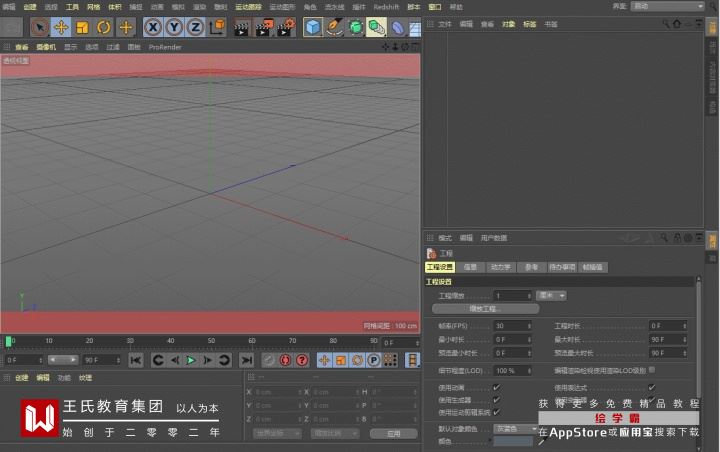
Task: Activate the Move tool in top toolbar
Action: click(x=61, y=28)
